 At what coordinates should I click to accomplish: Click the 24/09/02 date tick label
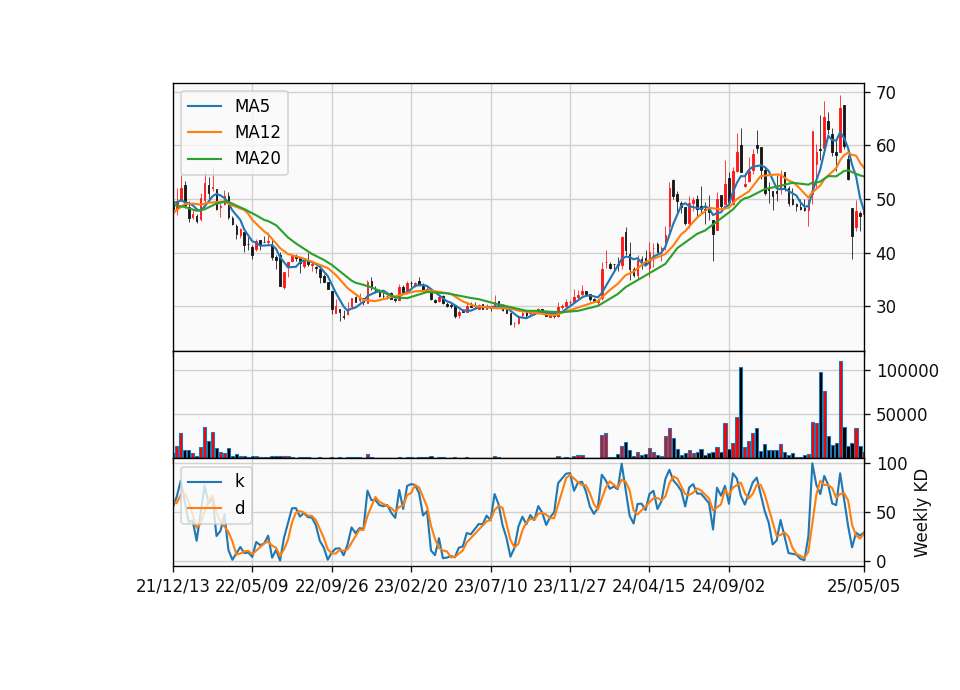tap(729, 586)
